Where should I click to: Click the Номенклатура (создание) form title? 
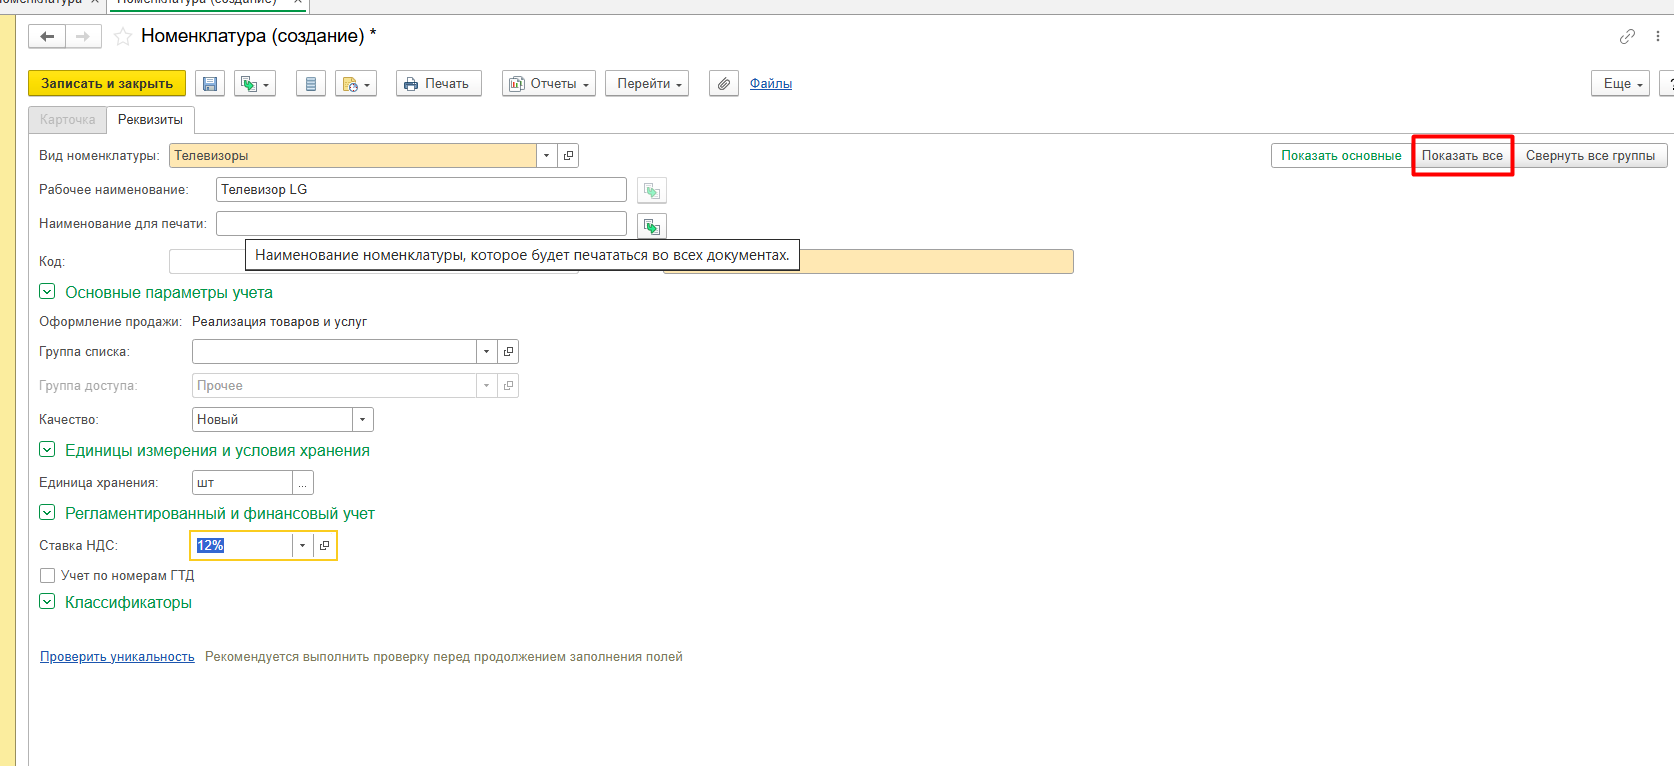tap(259, 36)
